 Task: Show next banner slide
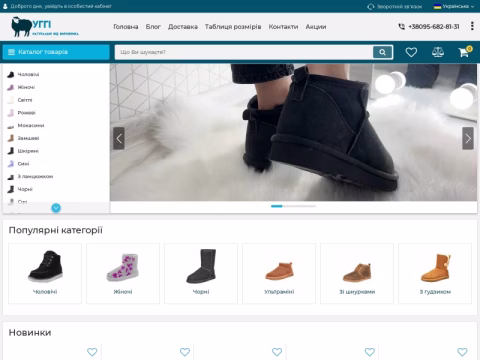[x=468, y=138]
